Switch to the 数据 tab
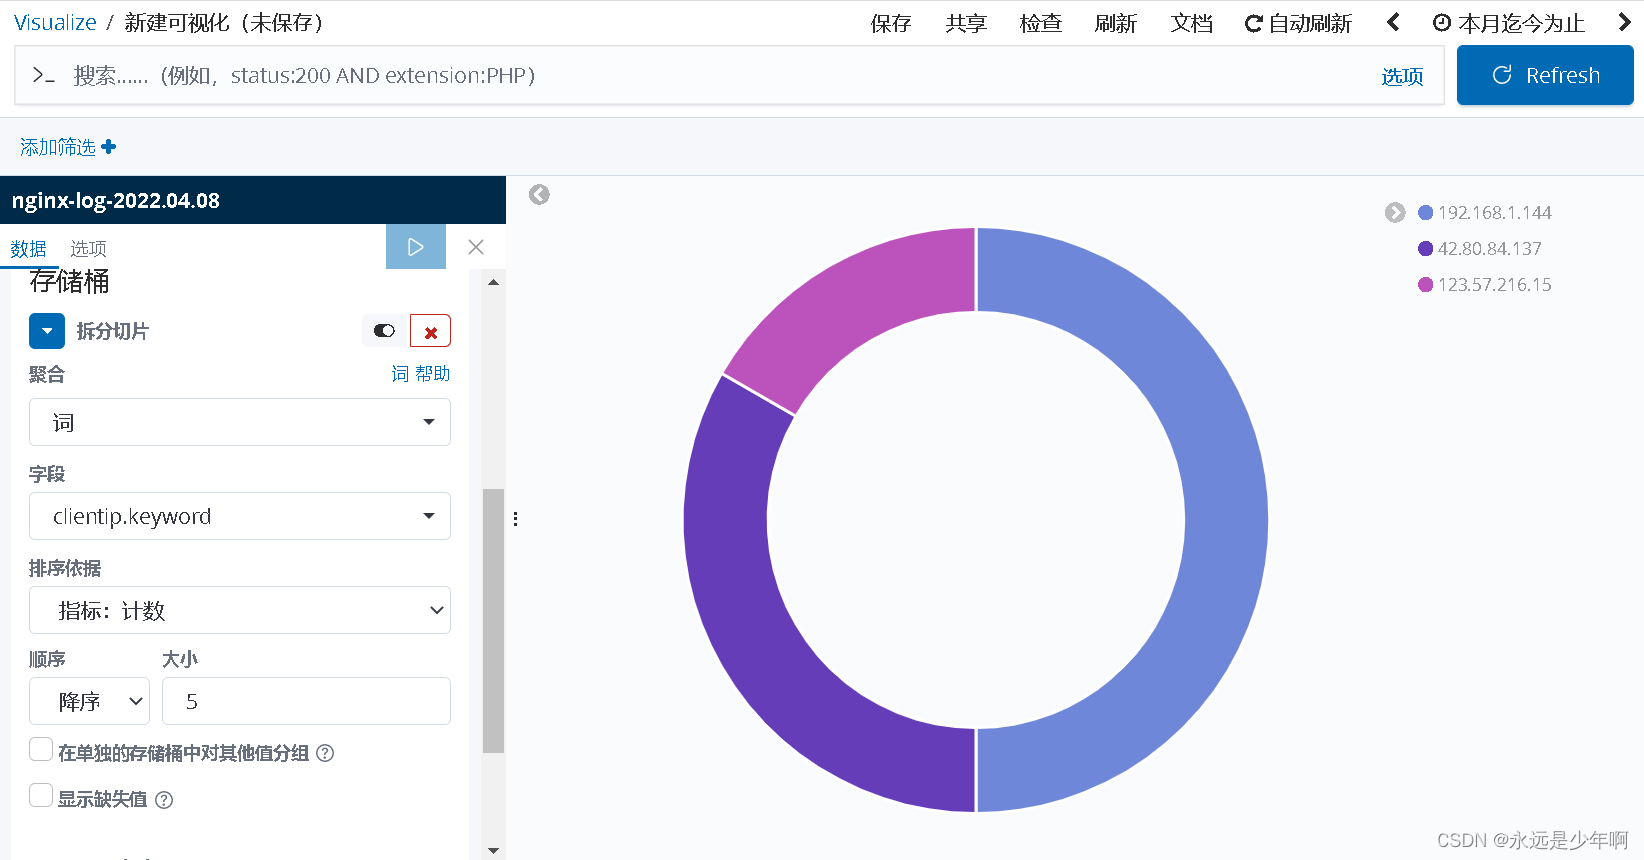Viewport: 1644px width, 860px height. tap(28, 248)
